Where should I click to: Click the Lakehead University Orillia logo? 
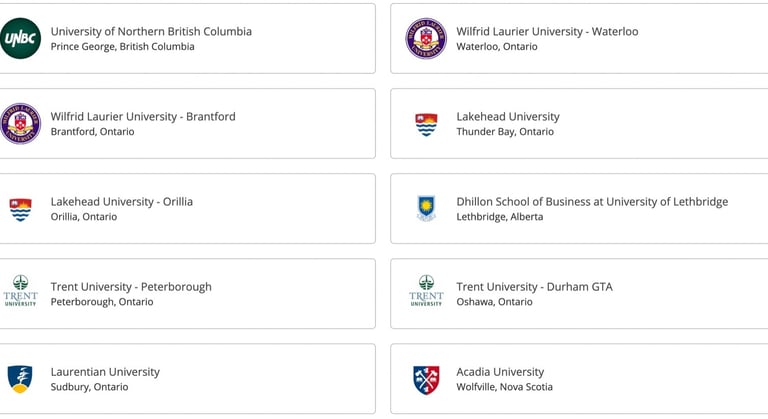[20, 210]
